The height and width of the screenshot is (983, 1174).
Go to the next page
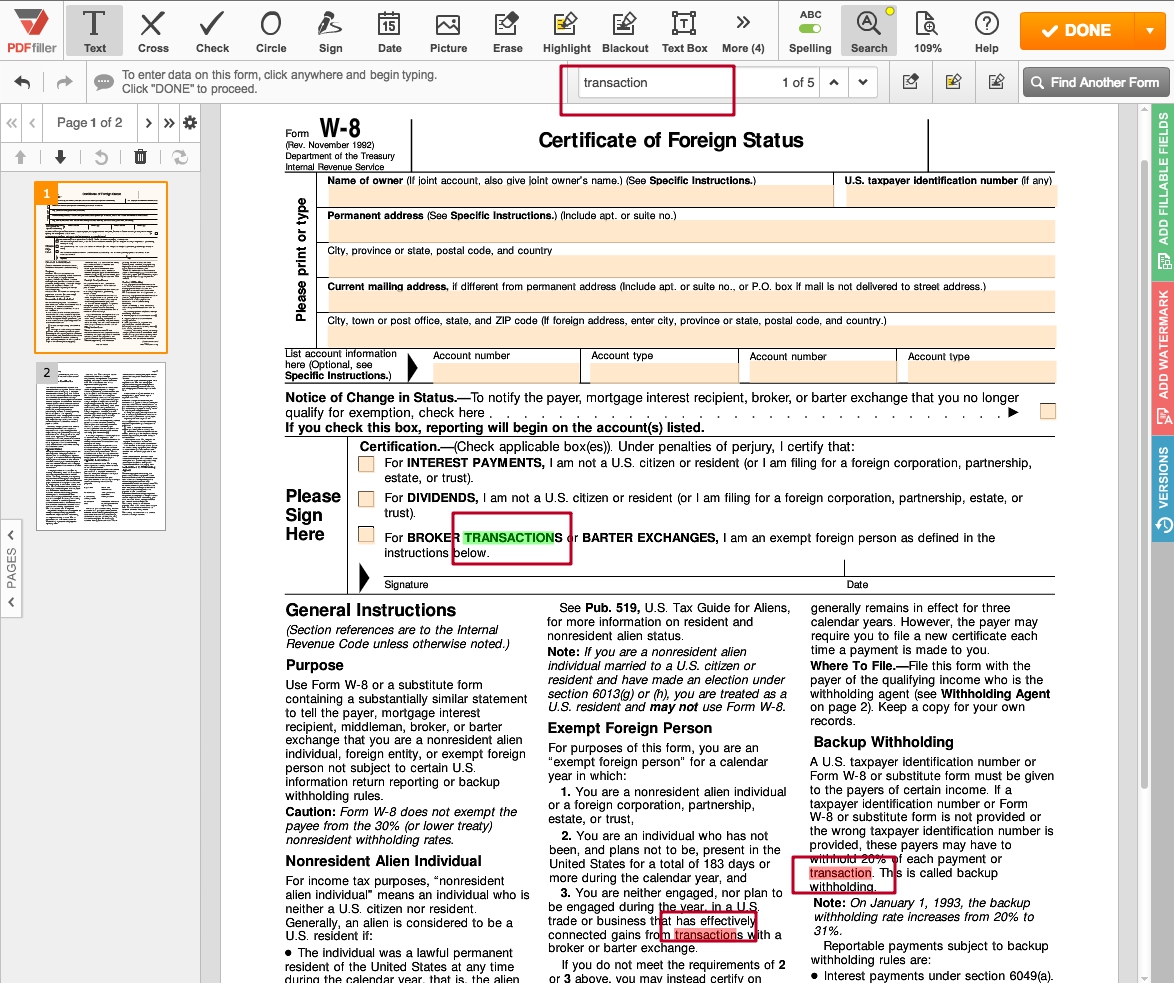click(148, 123)
